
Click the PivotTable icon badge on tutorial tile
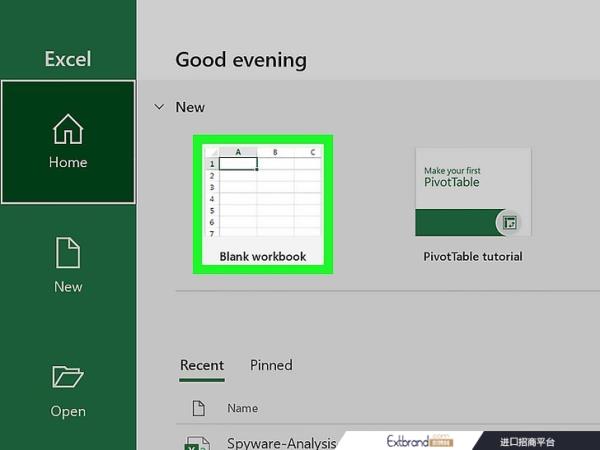(509, 223)
